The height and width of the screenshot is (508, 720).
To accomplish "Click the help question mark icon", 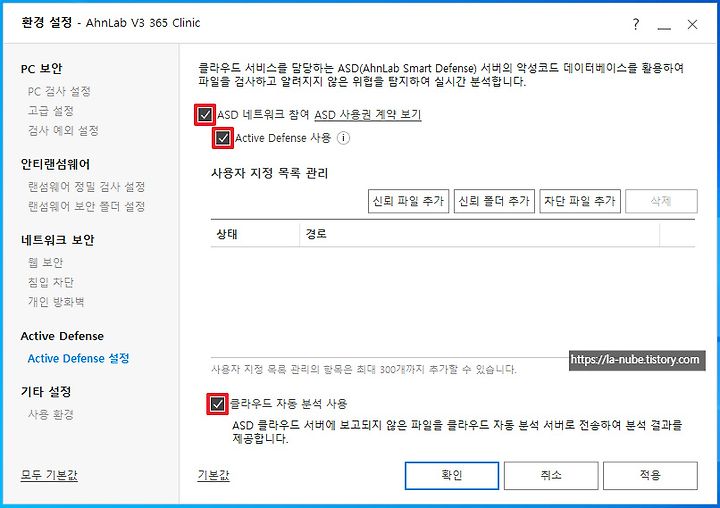I will 636,24.
